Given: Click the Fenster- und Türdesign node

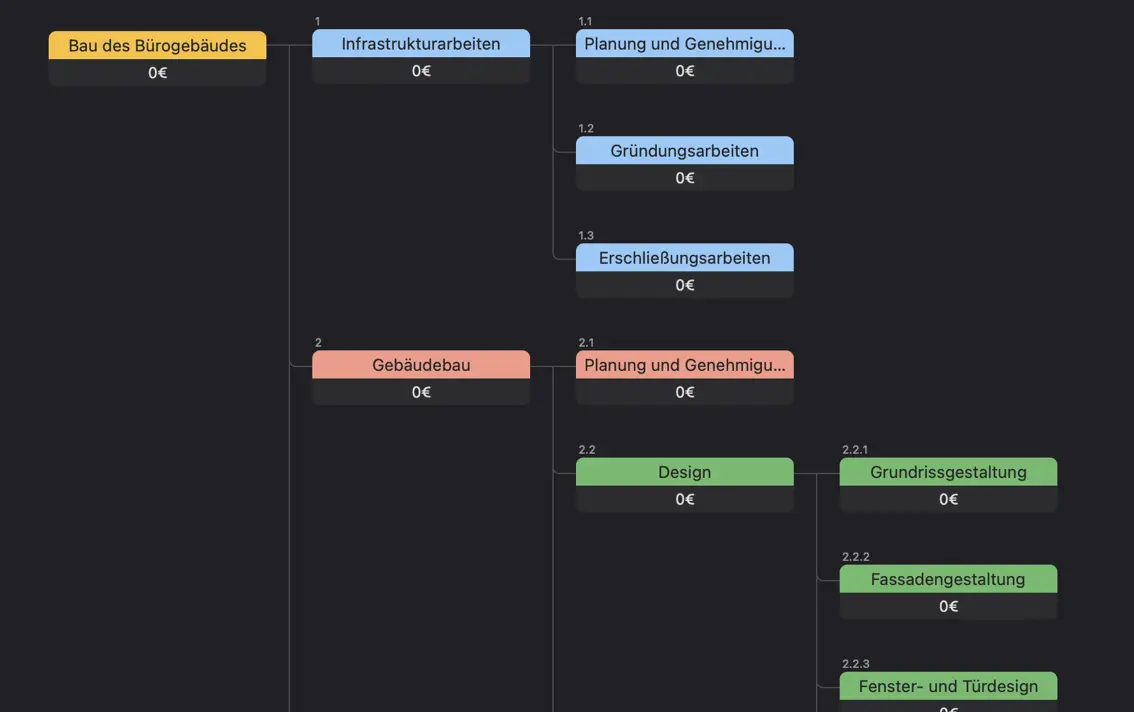Looking at the screenshot, I should point(948,686).
